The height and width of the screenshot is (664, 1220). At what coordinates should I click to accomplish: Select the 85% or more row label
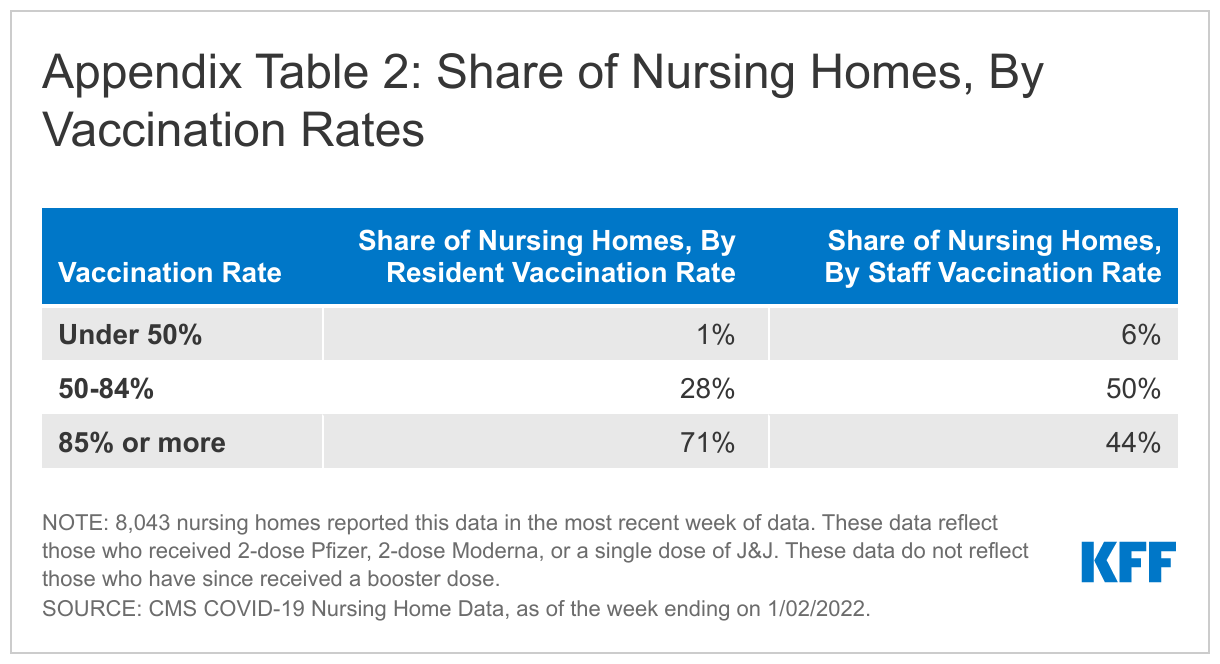click(x=142, y=442)
